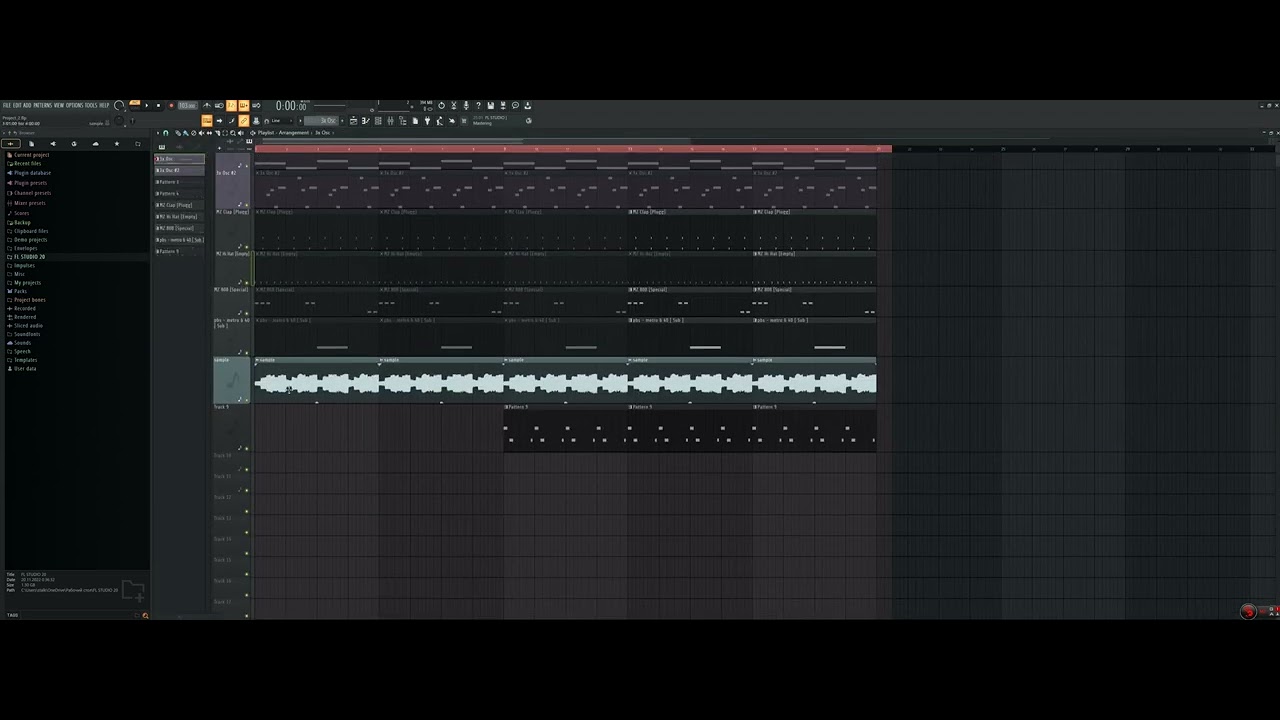Click the cloud tab icon in browser

click(x=96, y=144)
